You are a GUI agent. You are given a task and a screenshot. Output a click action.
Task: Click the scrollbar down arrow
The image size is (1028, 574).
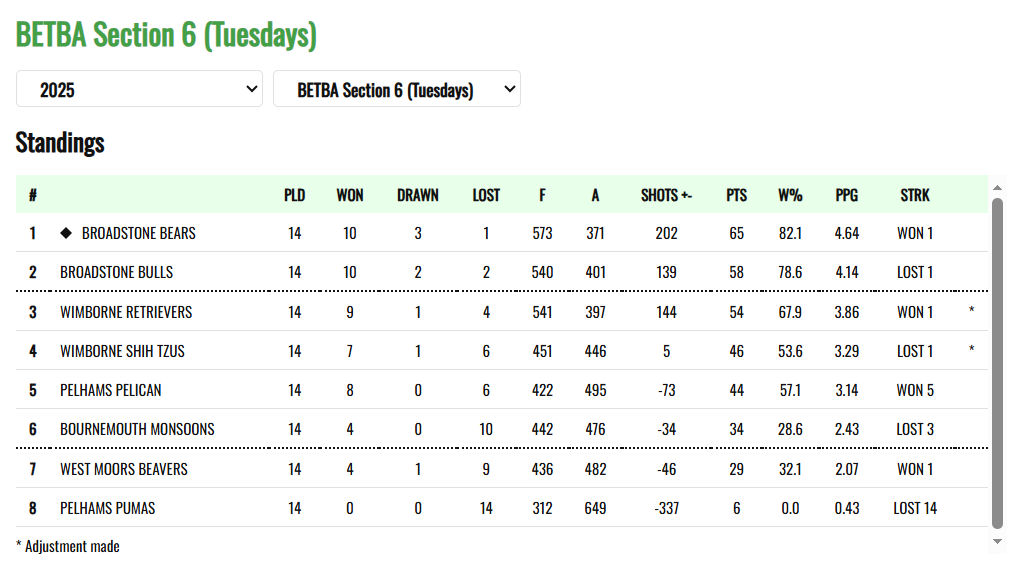pyautogui.click(x=996, y=541)
